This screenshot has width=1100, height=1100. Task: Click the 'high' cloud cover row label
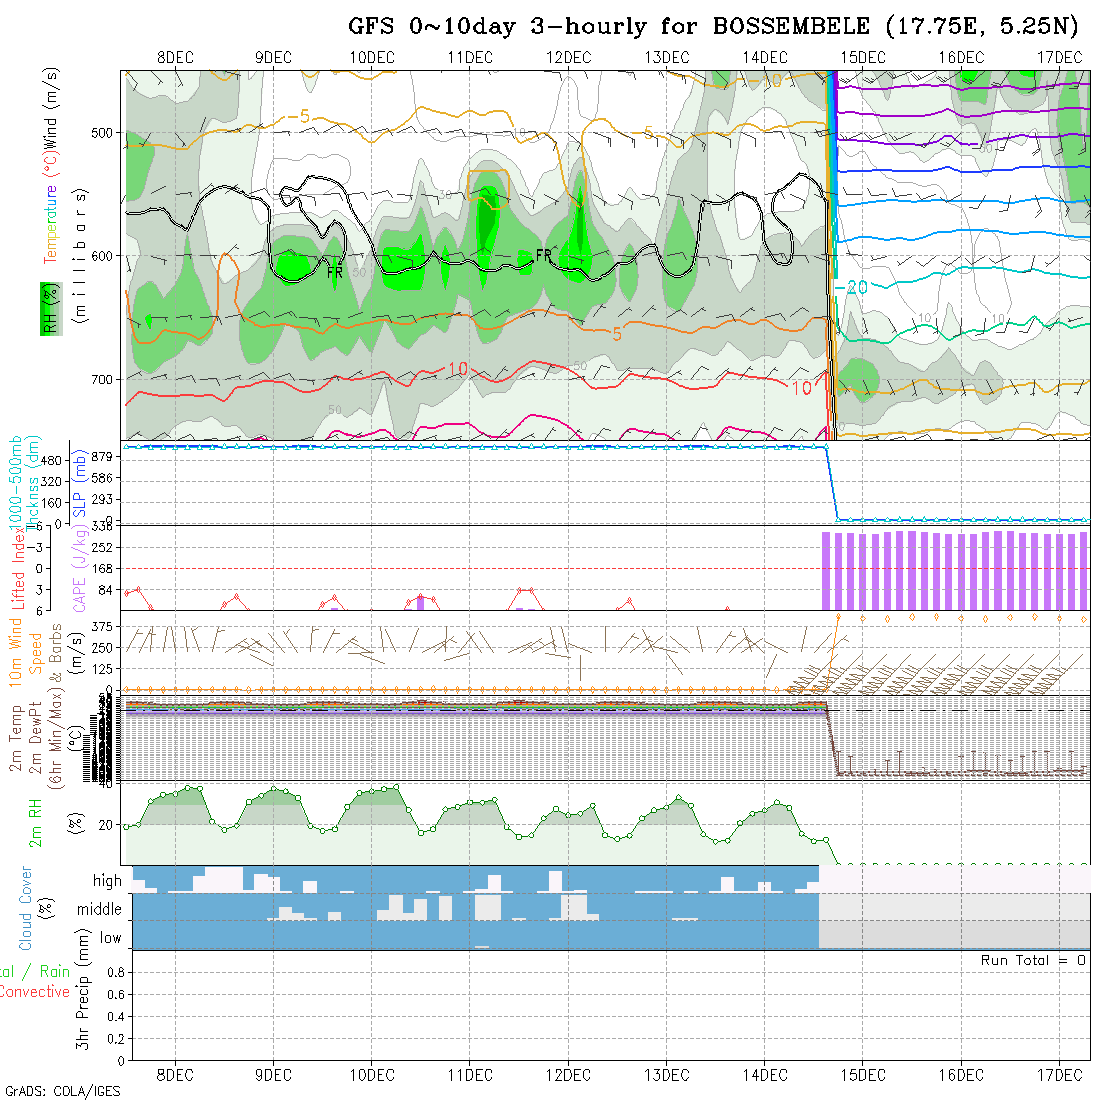coord(107,881)
